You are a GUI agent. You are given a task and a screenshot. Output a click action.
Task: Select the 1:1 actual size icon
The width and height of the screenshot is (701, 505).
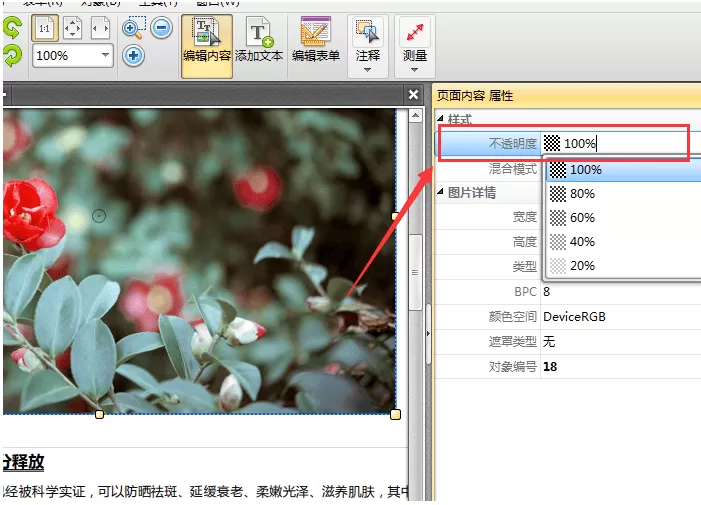pos(45,28)
